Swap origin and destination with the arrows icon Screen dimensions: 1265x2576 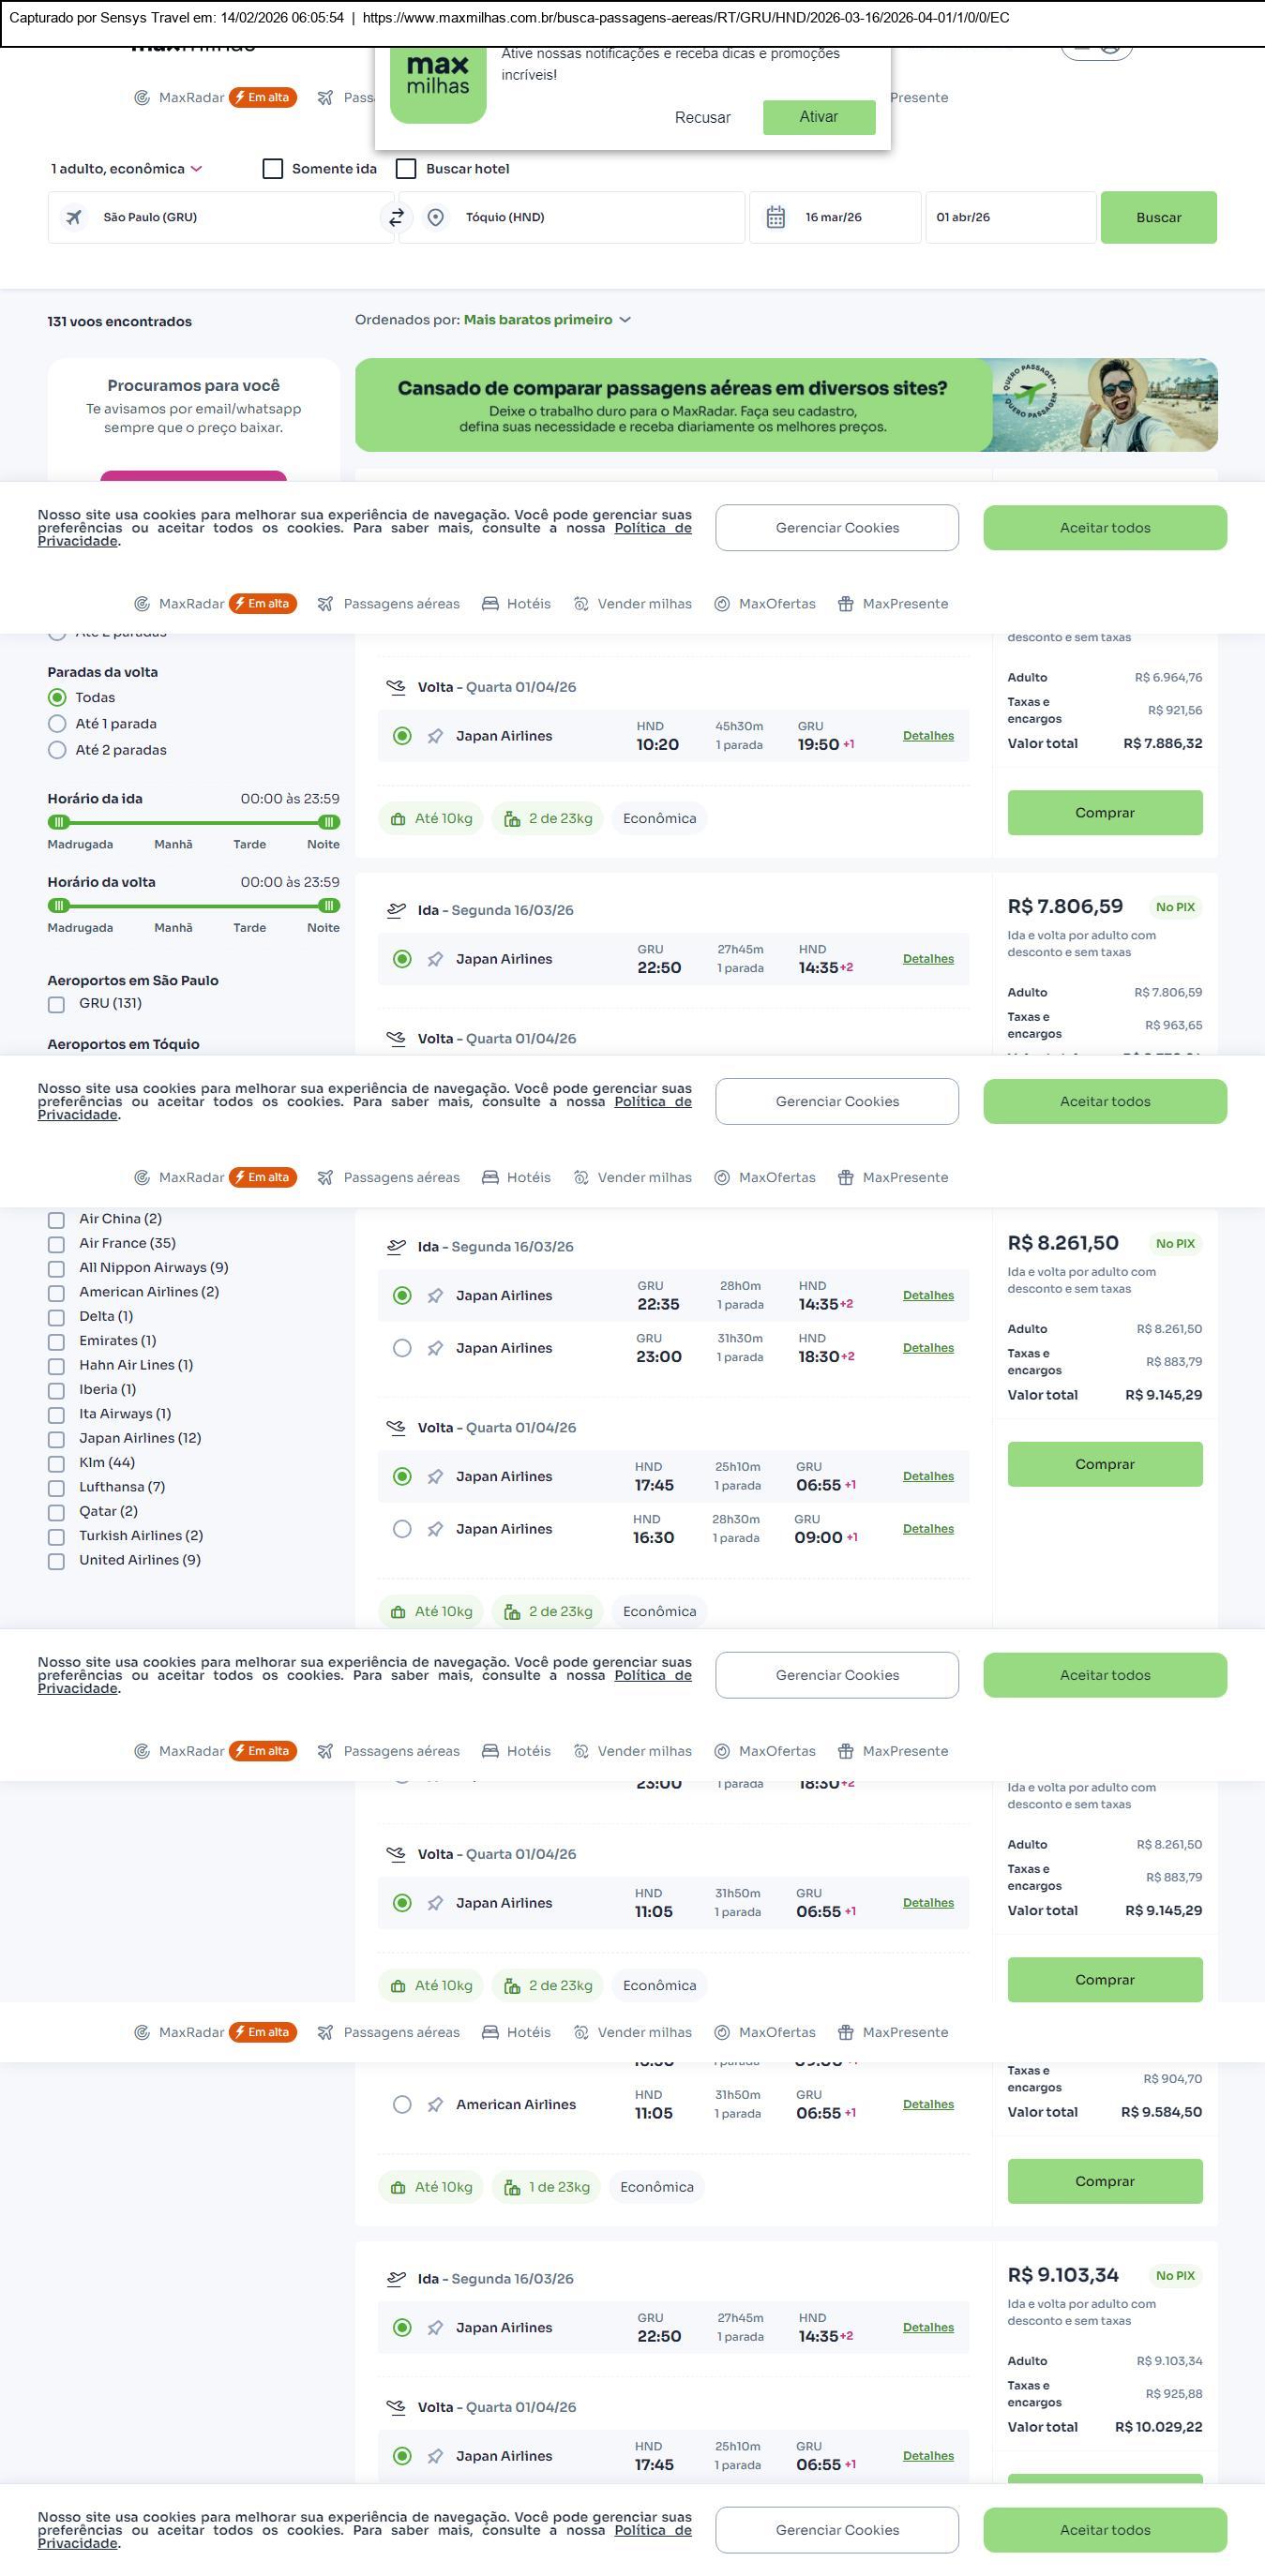point(397,217)
